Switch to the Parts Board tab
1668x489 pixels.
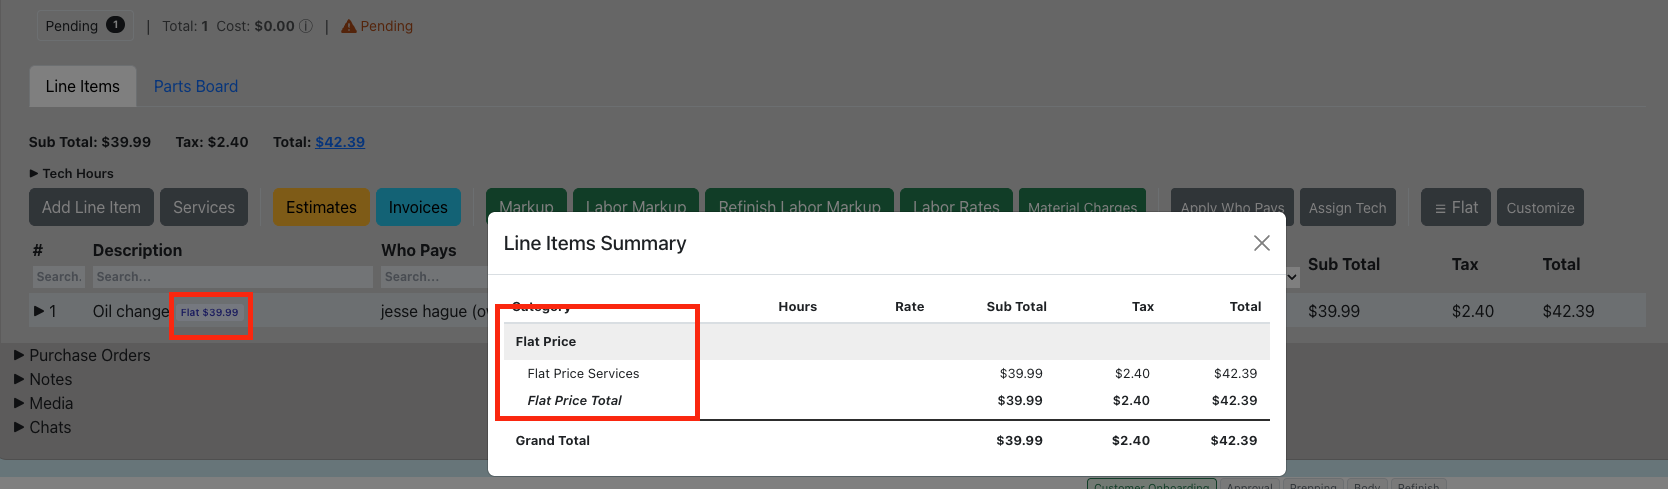pos(196,86)
